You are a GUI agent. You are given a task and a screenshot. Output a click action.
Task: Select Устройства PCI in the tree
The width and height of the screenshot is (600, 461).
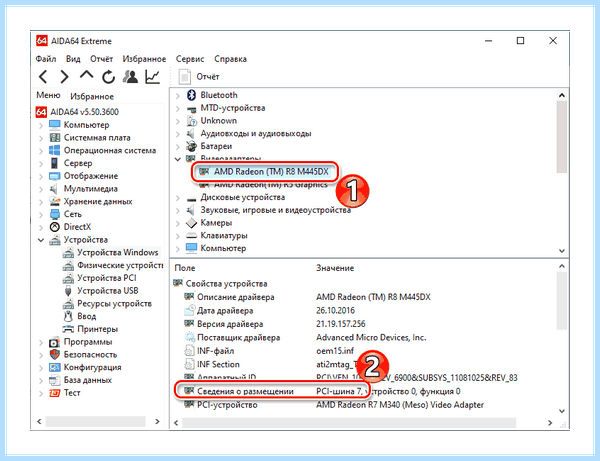click(x=107, y=278)
